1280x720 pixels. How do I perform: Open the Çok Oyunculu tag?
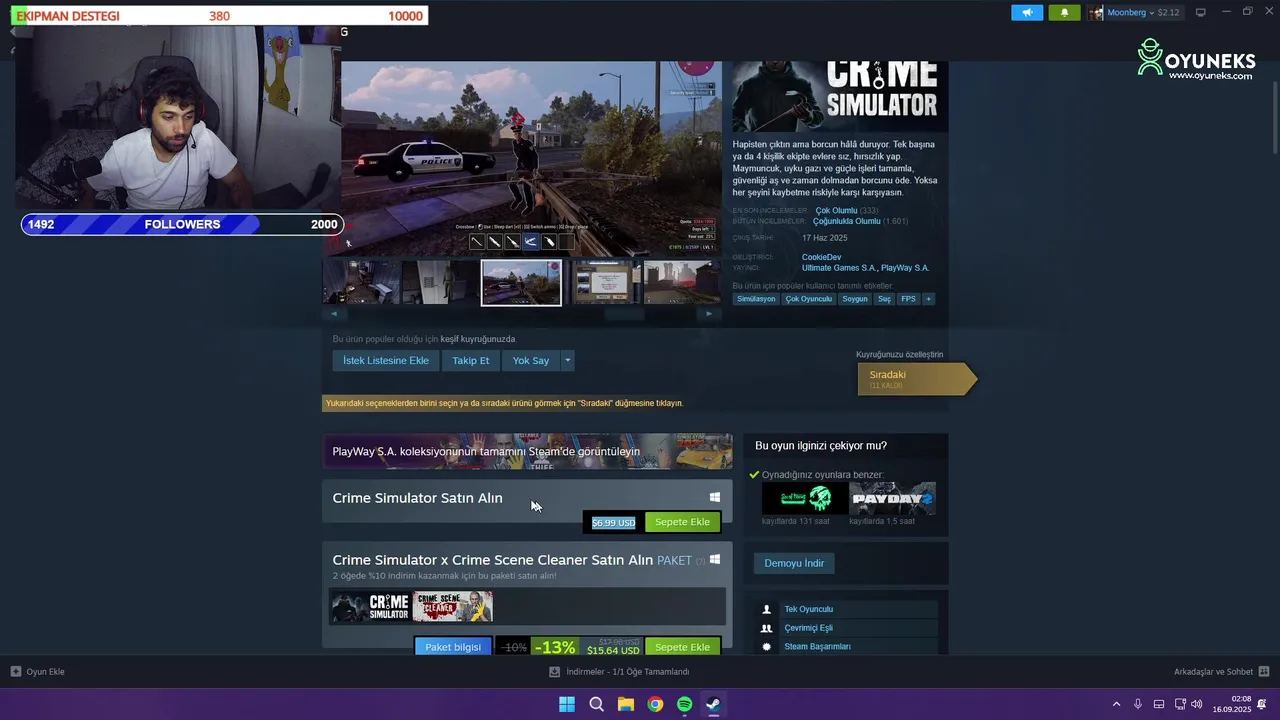point(809,299)
